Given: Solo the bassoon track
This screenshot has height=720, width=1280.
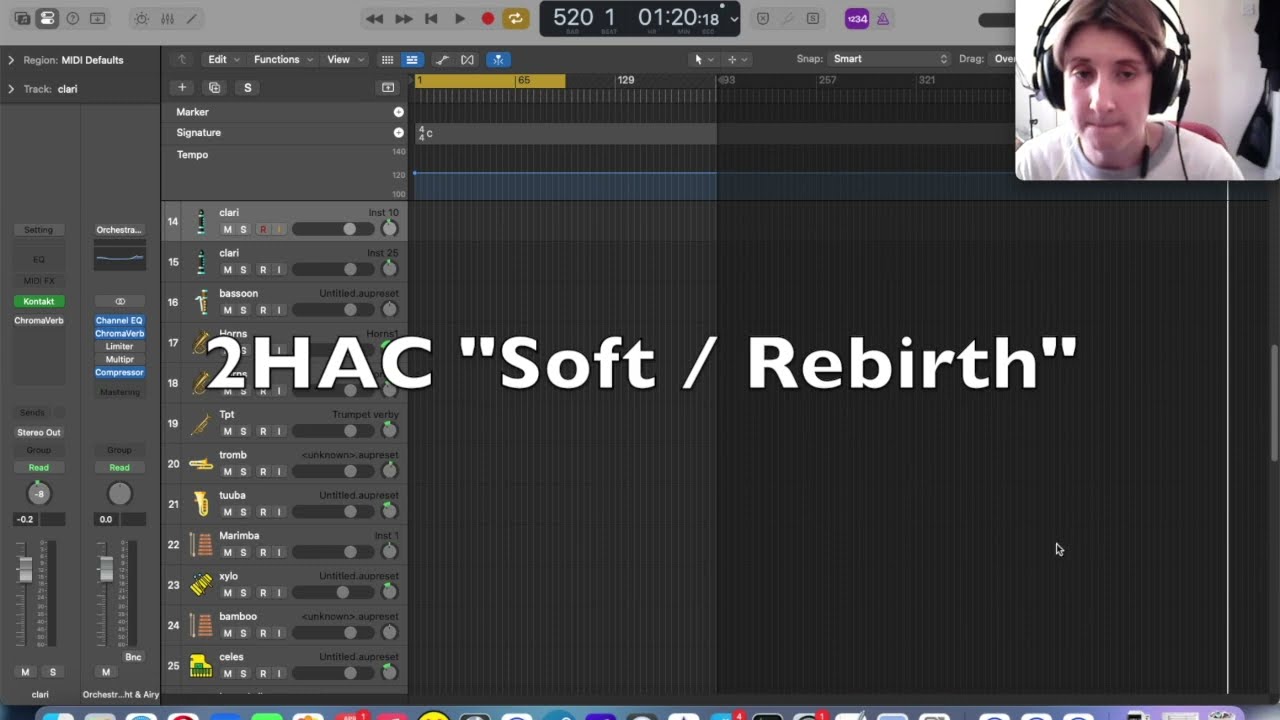Looking at the screenshot, I should click(x=243, y=310).
